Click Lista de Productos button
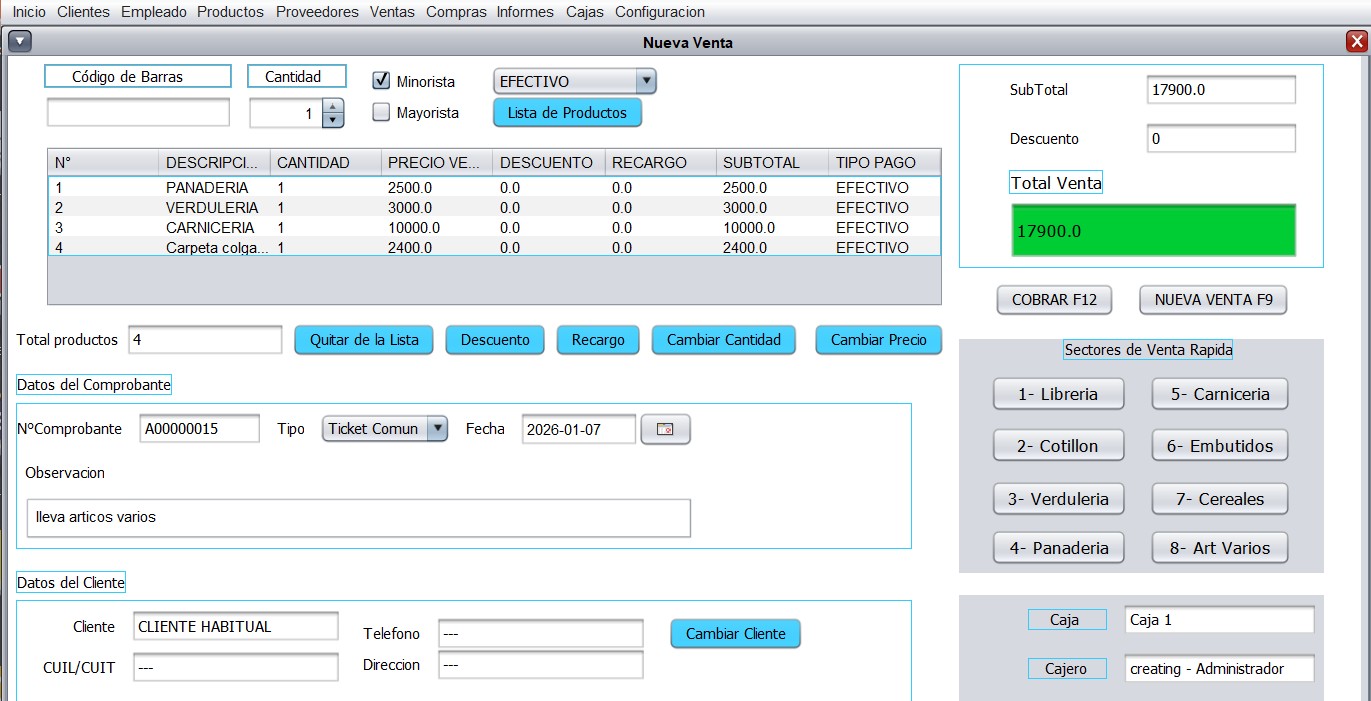This screenshot has height=701, width=1371. (567, 113)
